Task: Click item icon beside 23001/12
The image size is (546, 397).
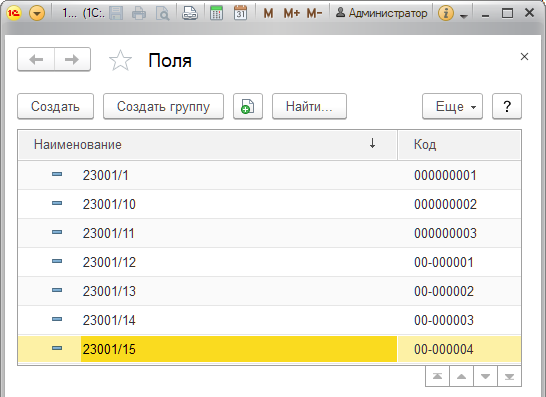Action: tap(57, 261)
